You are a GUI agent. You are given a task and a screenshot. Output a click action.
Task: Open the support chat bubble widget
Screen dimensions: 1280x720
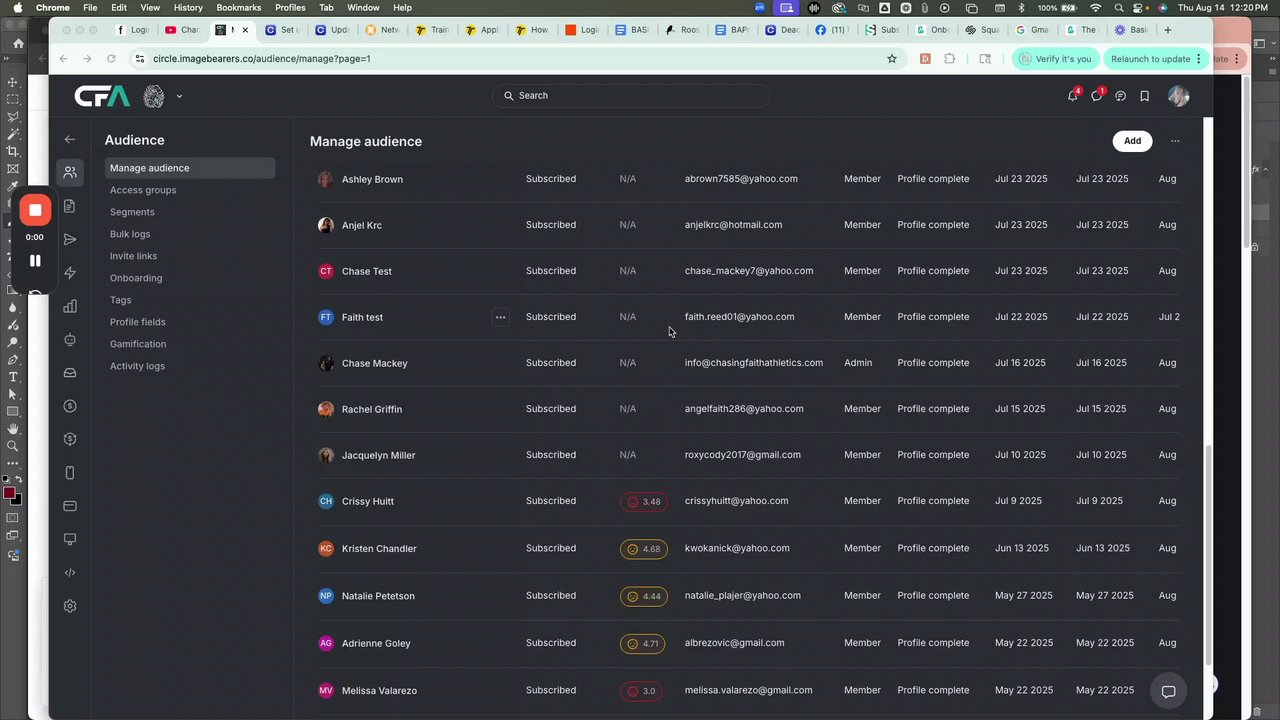tap(1168, 691)
